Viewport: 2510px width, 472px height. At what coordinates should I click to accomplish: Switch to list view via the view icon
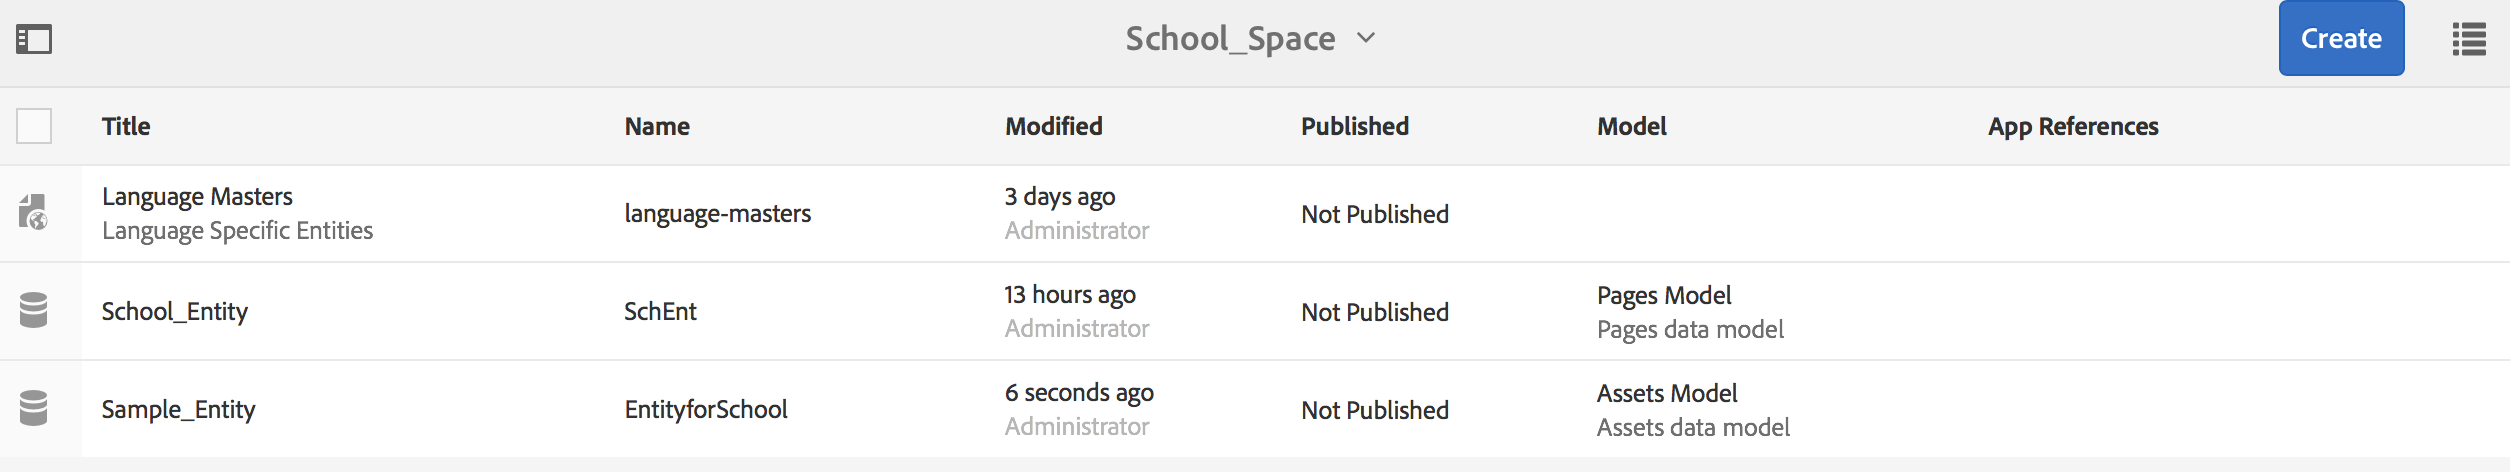pos(2469,39)
